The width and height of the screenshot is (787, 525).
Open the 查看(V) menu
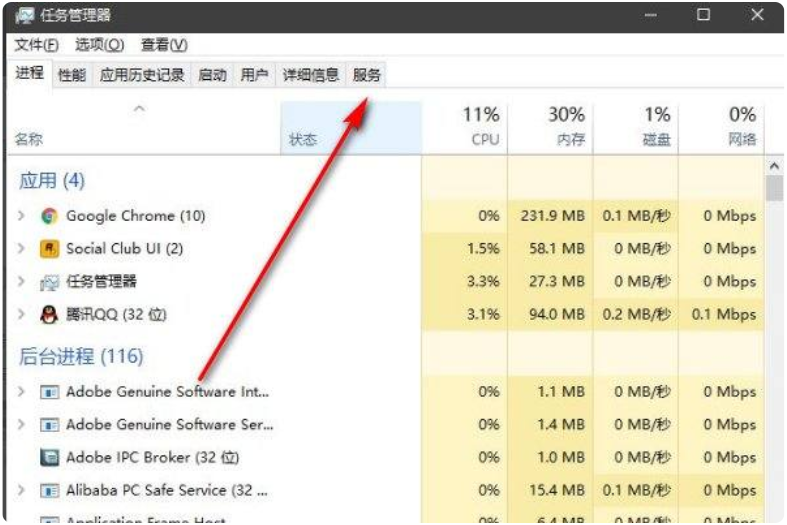coord(164,45)
